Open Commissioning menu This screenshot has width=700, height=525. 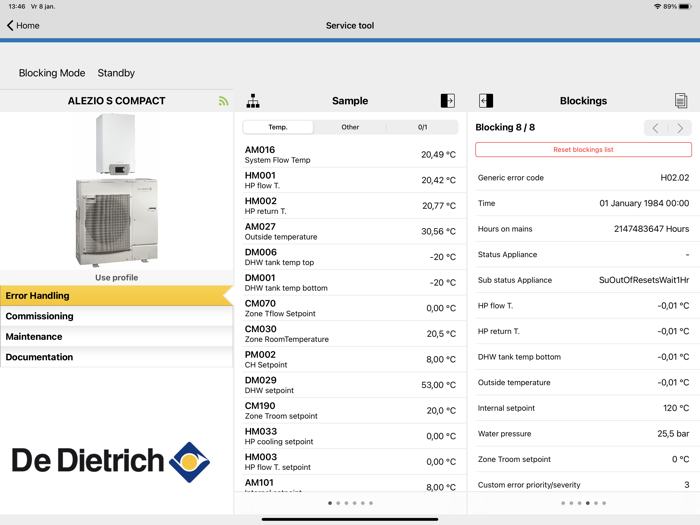(x=116, y=316)
